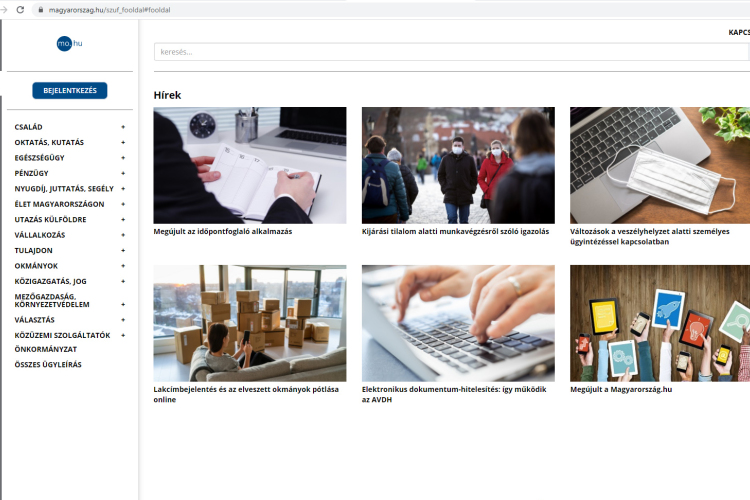Open 'Kijárási tilalom alatti munkavégzésről' article link

click(x=455, y=231)
